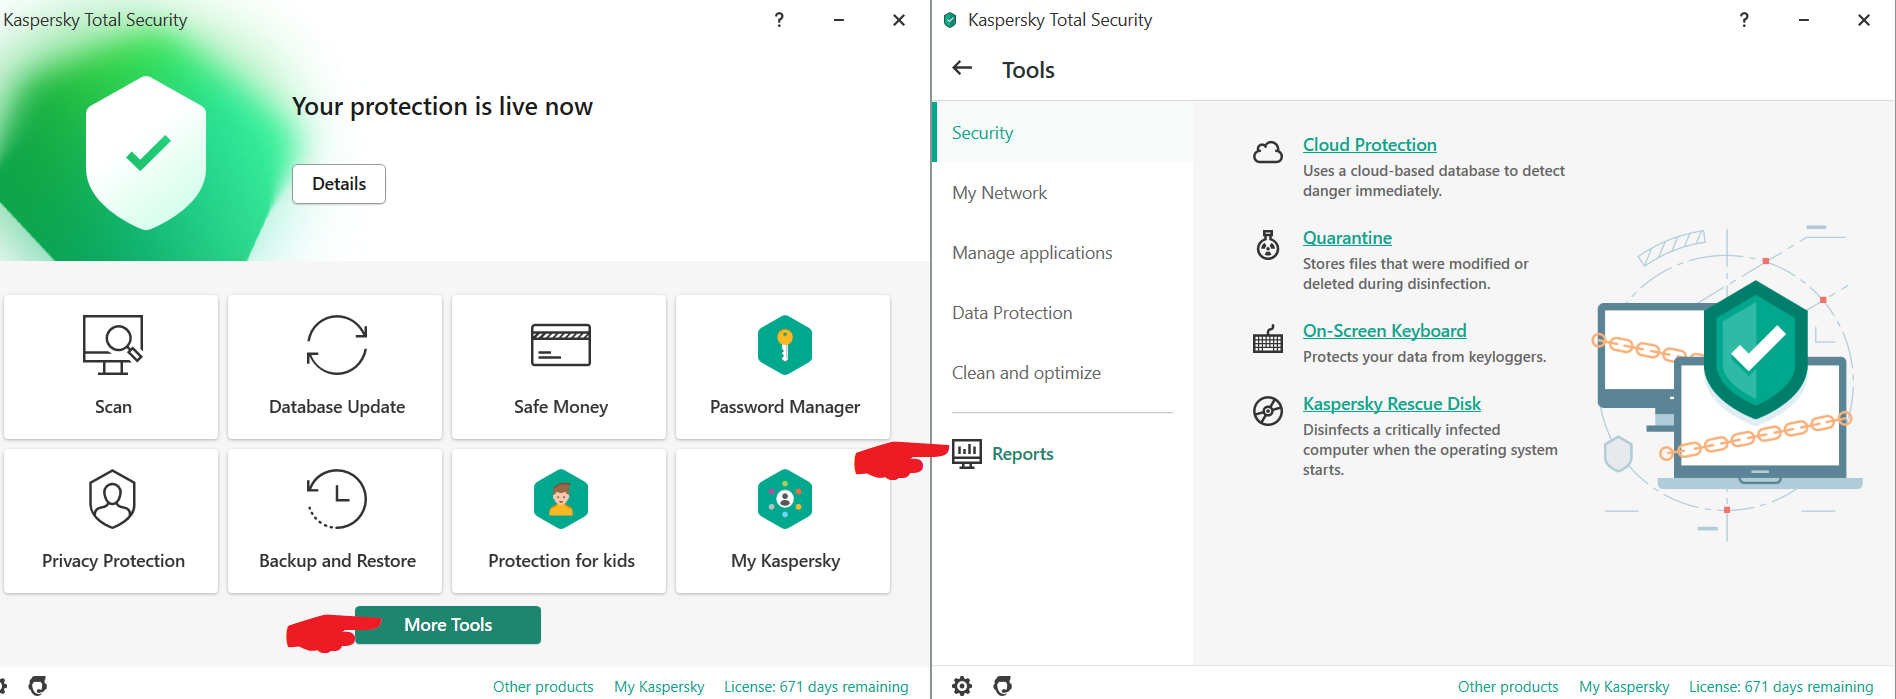Click the More Tools button
This screenshot has height=699, width=1896.
(x=448, y=625)
